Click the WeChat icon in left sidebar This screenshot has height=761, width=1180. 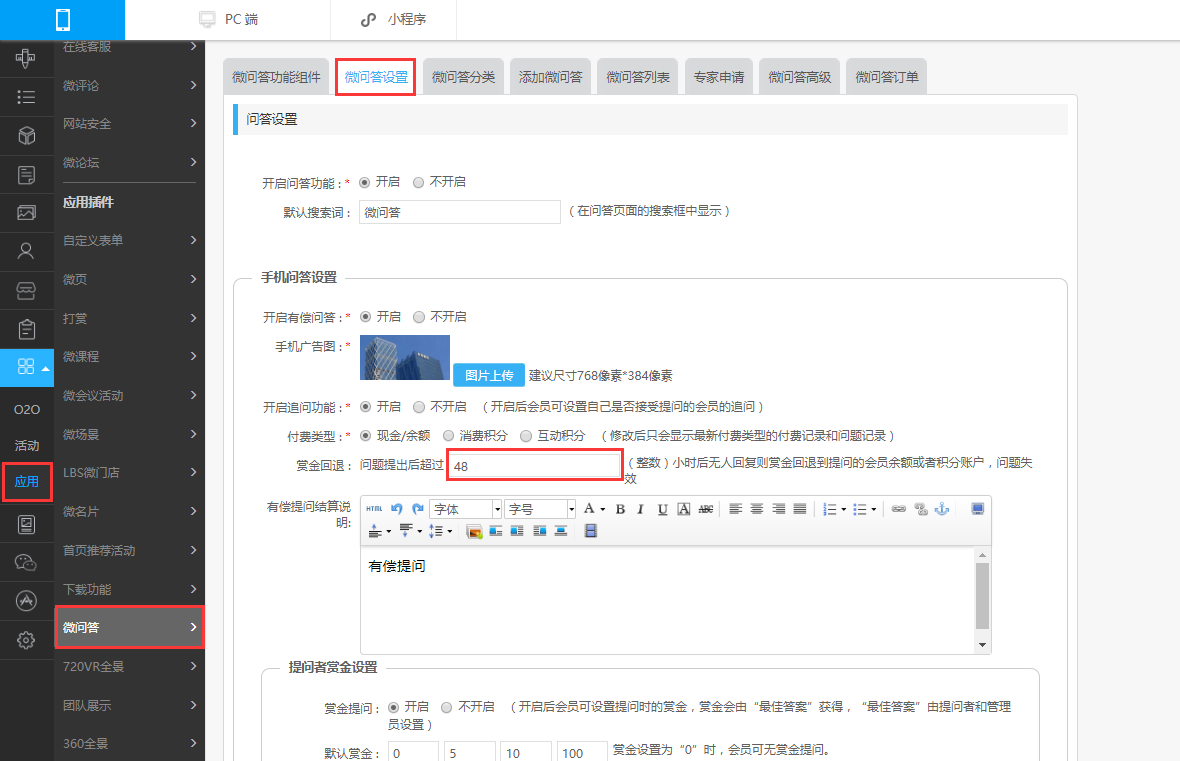pos(26,562)
